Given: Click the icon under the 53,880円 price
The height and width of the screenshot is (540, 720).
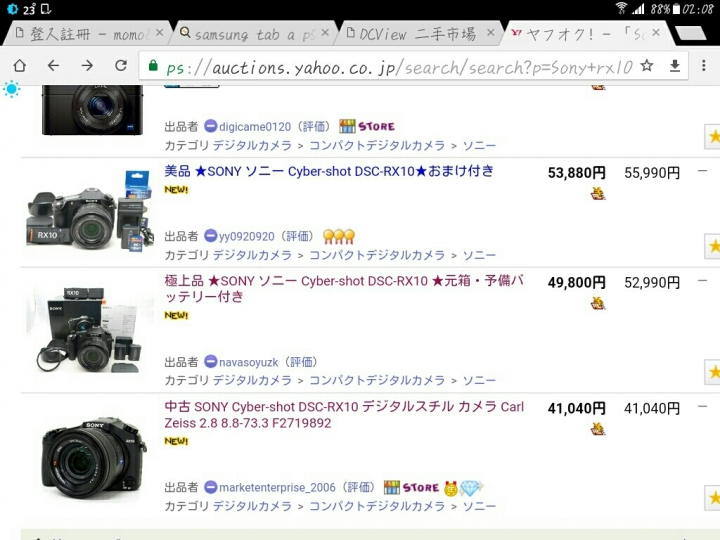Looking at the screenshot, I should (x=598, y=194).
